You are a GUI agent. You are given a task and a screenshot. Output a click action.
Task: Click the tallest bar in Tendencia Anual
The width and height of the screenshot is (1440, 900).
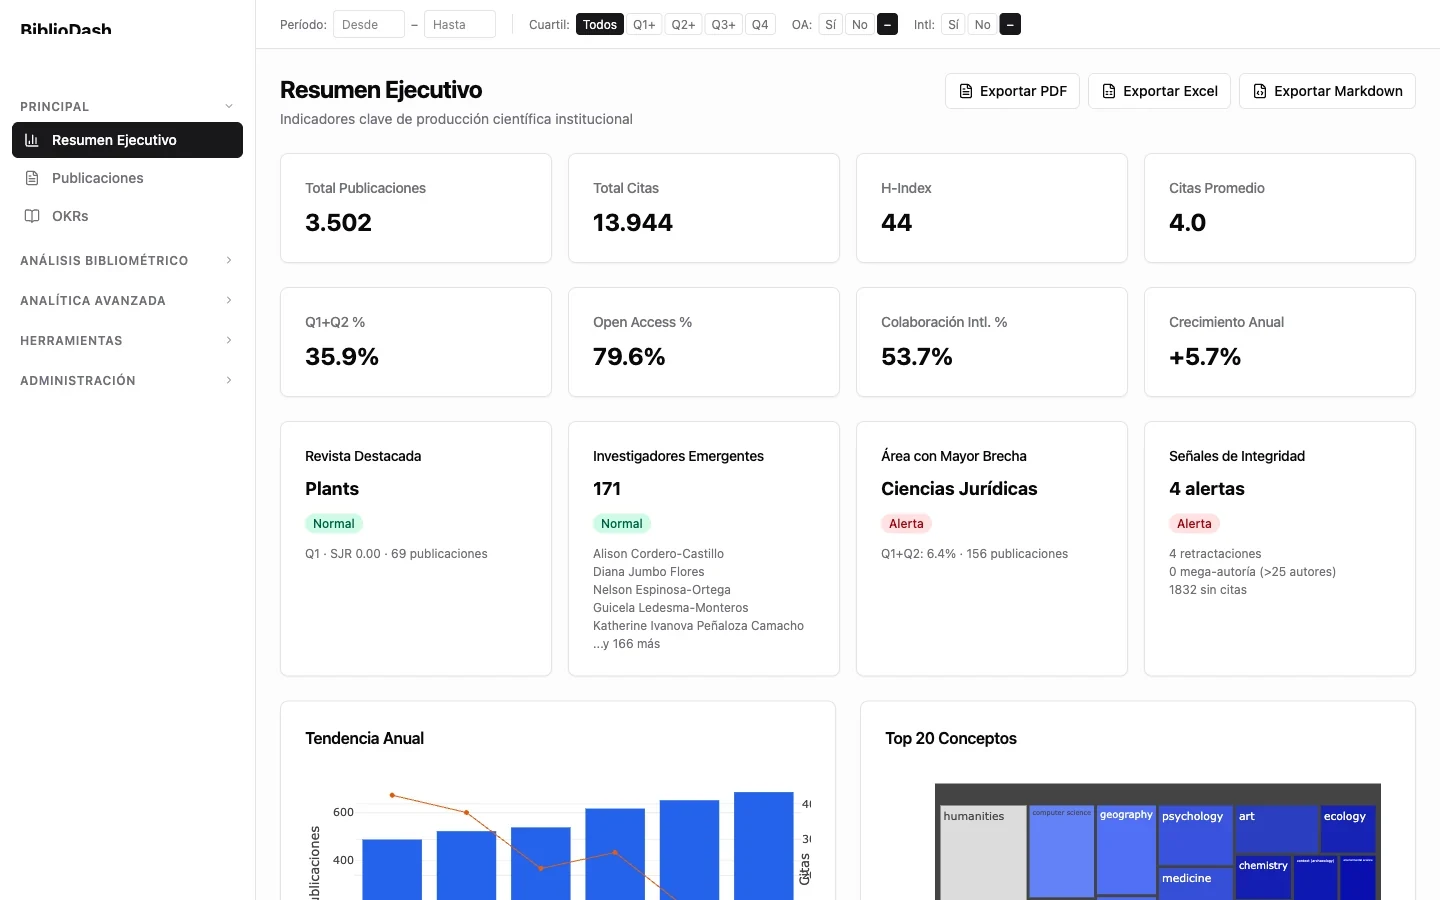[764, 846]
